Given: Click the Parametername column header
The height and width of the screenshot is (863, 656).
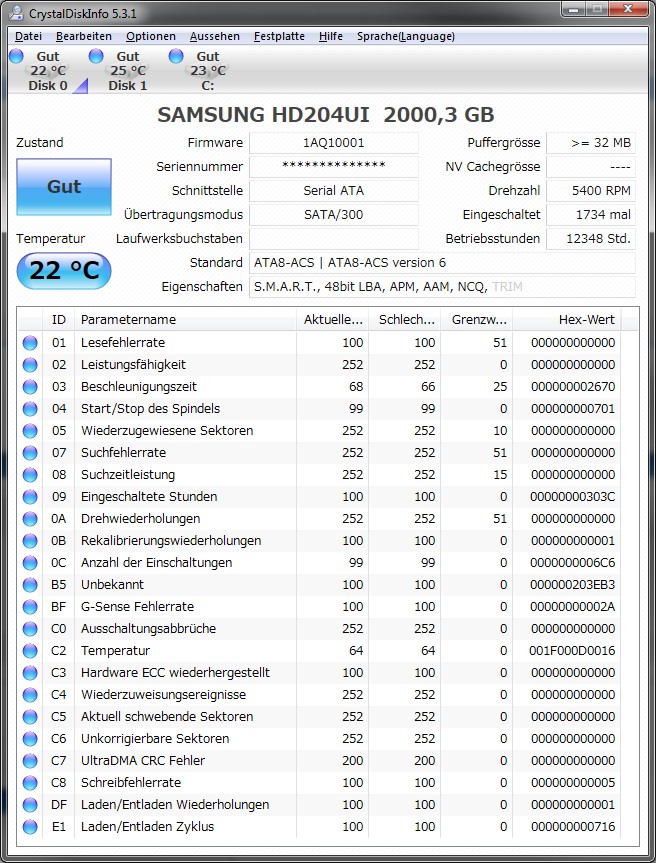Looking at the screenshot, I should click(x=185, y=320).
